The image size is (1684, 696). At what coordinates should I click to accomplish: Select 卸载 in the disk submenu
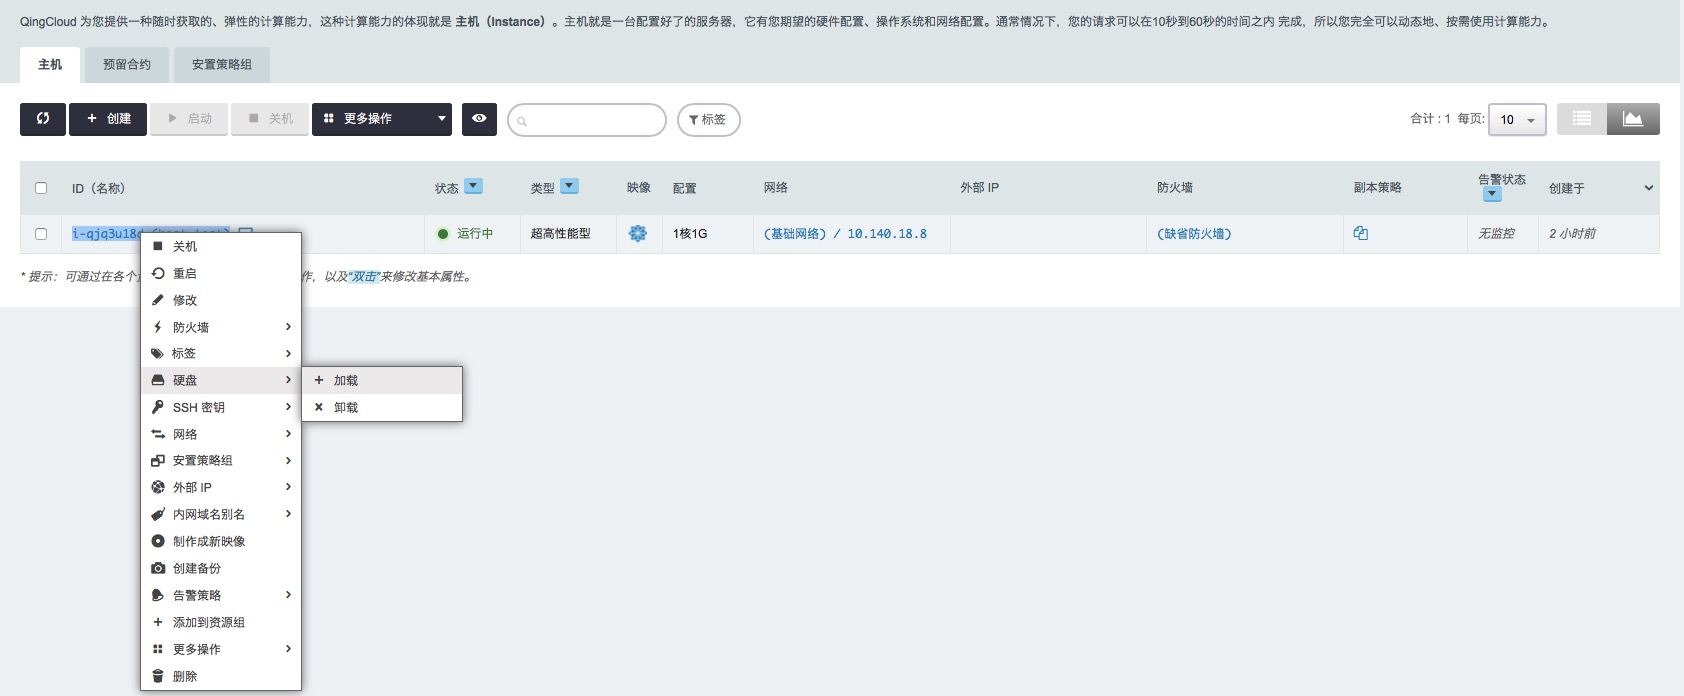pyautogui.click(x=346, y=408)
